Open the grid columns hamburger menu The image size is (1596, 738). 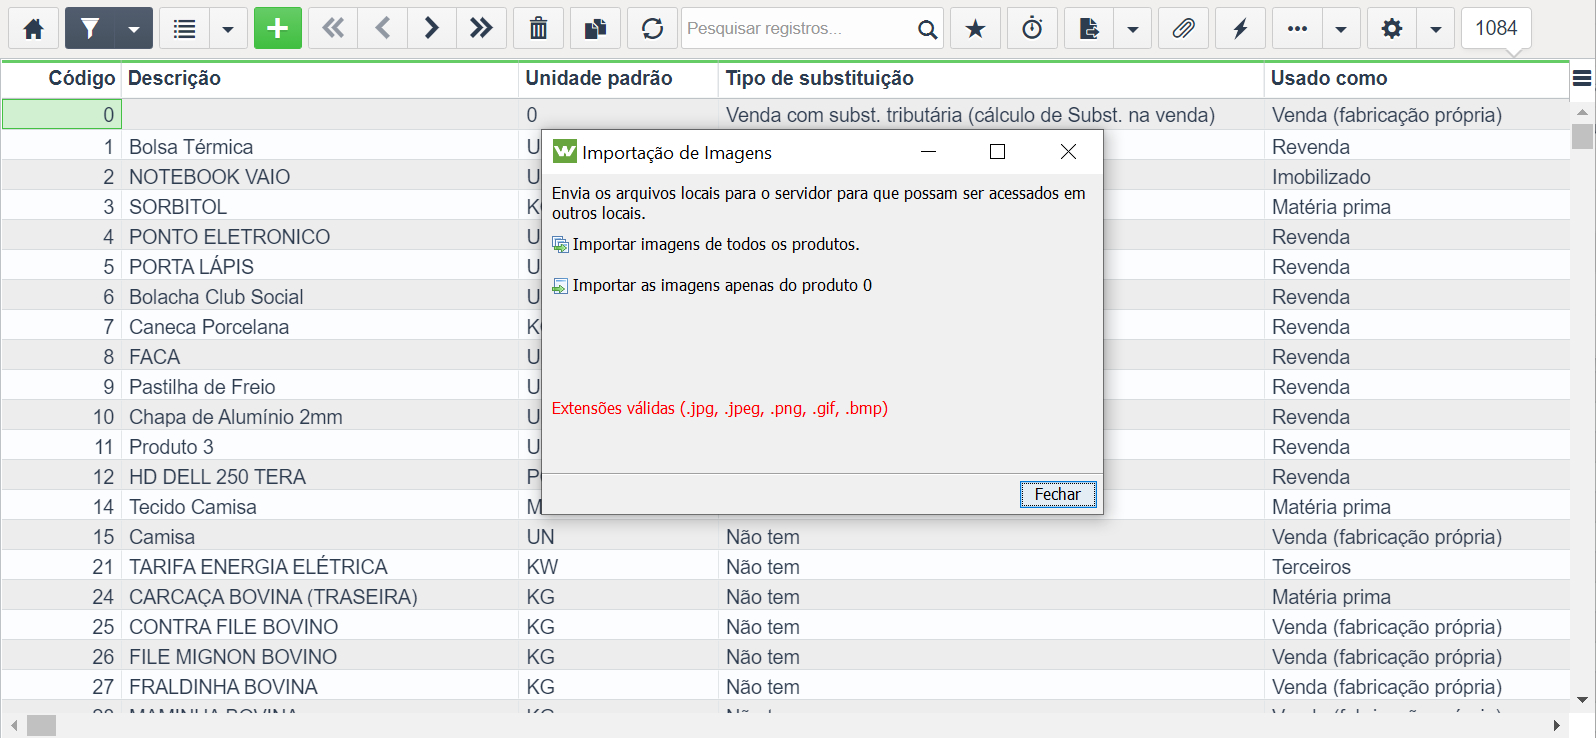1582,78
